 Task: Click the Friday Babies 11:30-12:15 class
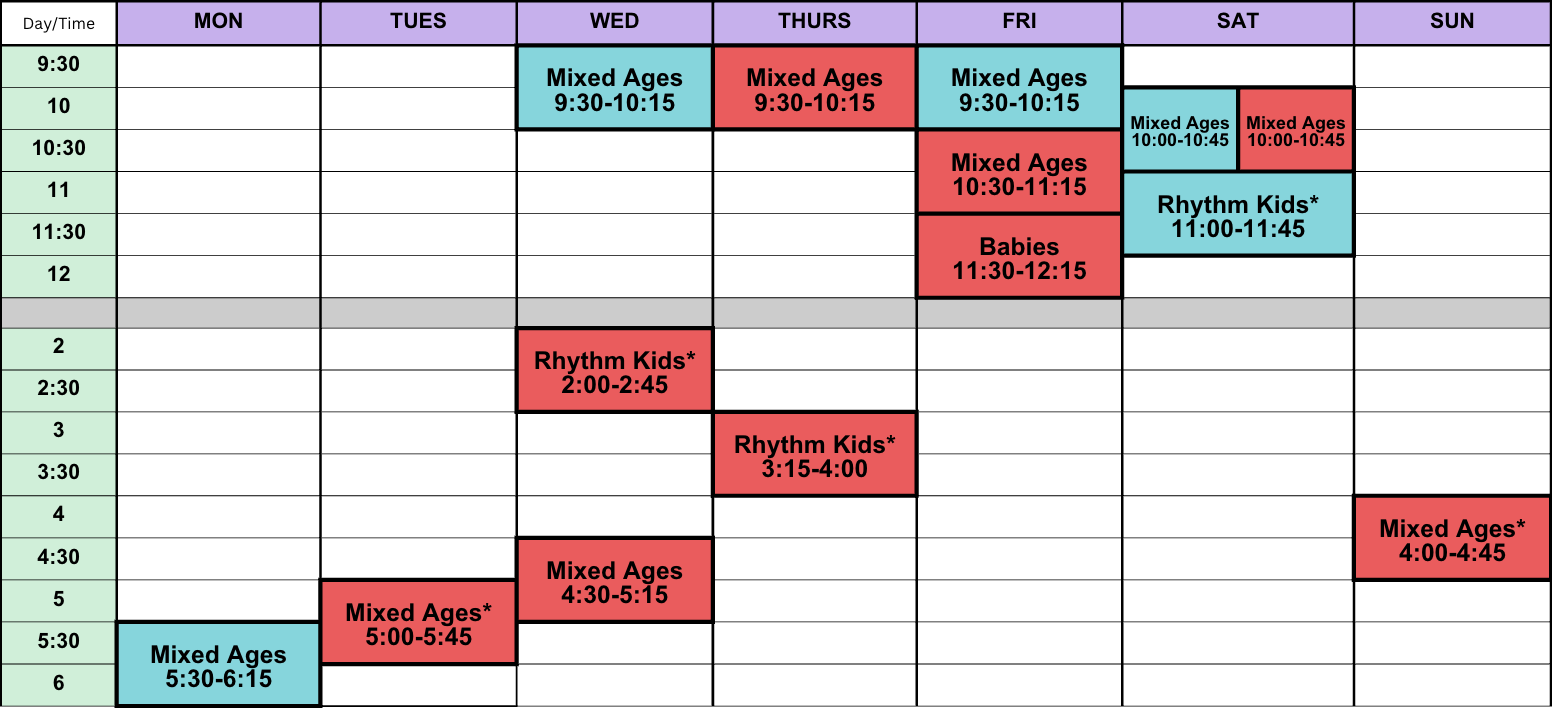[1019, 256]
